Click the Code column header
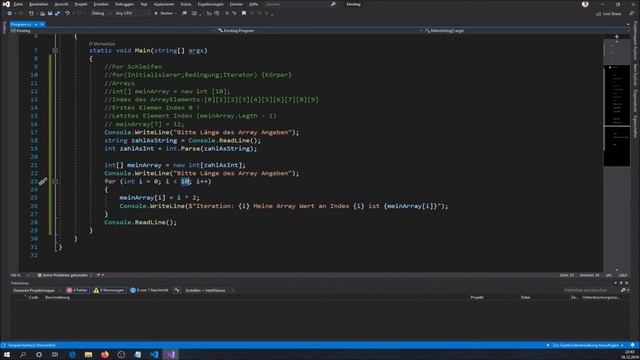The image size is (640, 360). tap(33, 298)
